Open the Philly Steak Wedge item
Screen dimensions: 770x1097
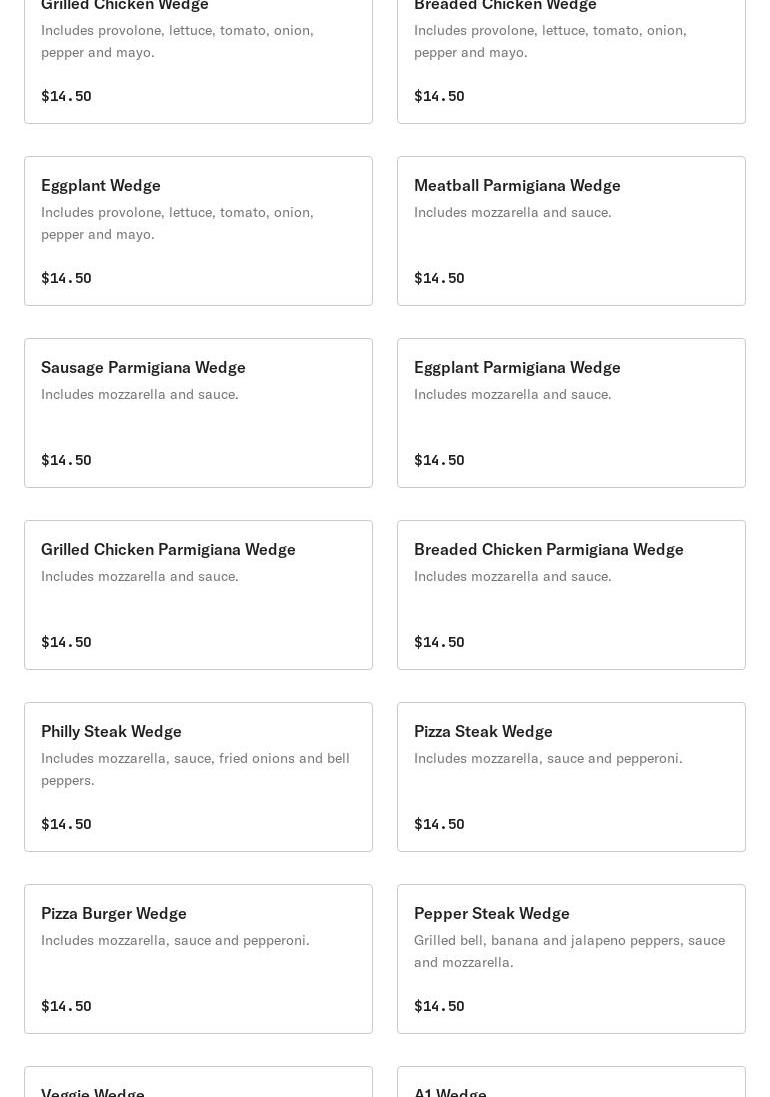click(x=198, y=777)
